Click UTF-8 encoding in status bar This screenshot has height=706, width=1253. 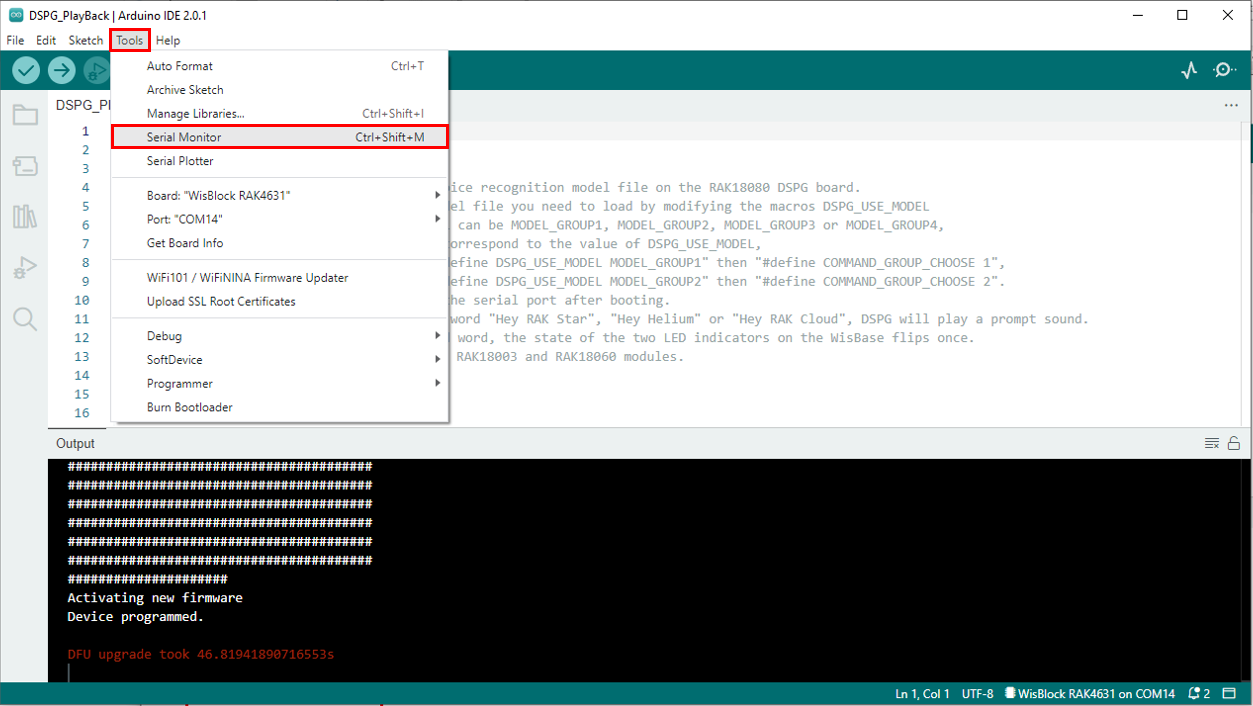pos(978,694)
